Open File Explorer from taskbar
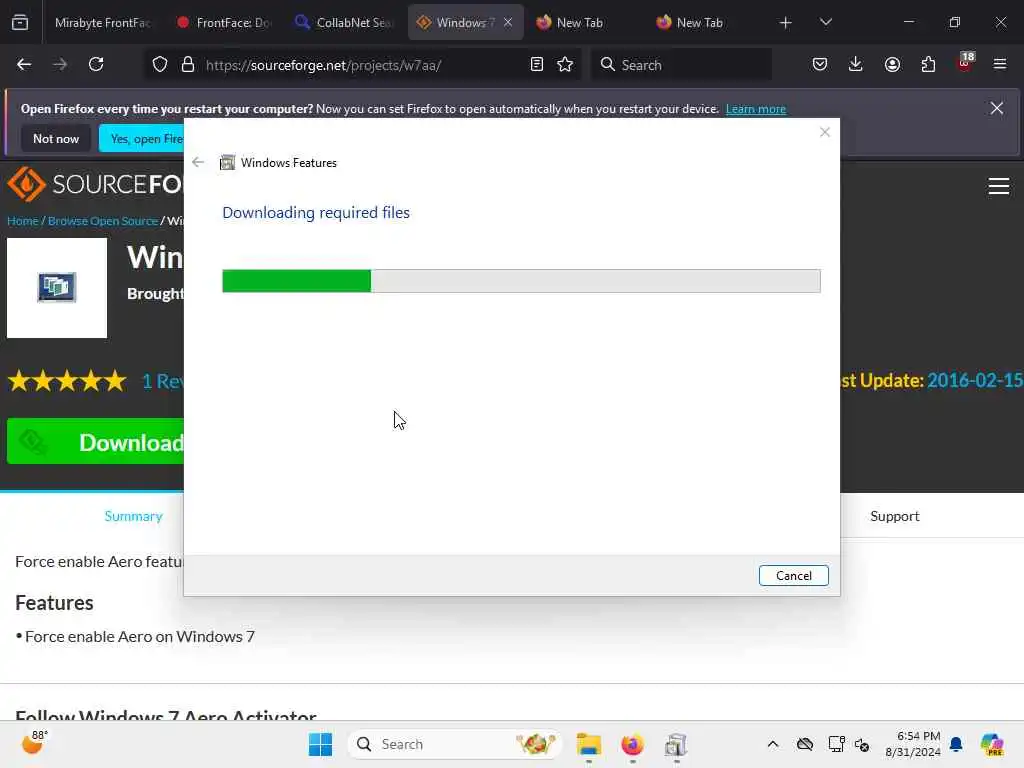Image resolution: width=1024 pixels, height=768 pixels. [588, 744]
